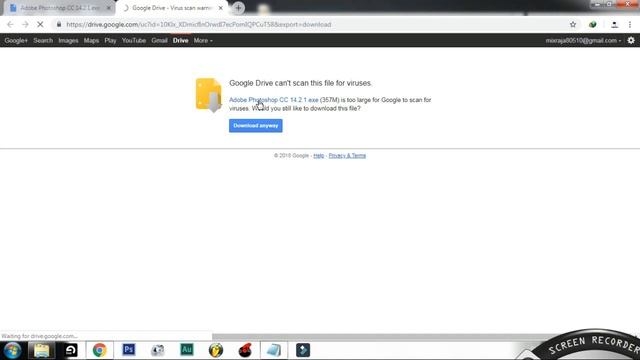The height and width of the screenshot is (360, 640).
Task: Open the black-and-white G taskbar app
Action: coord(71,350)
